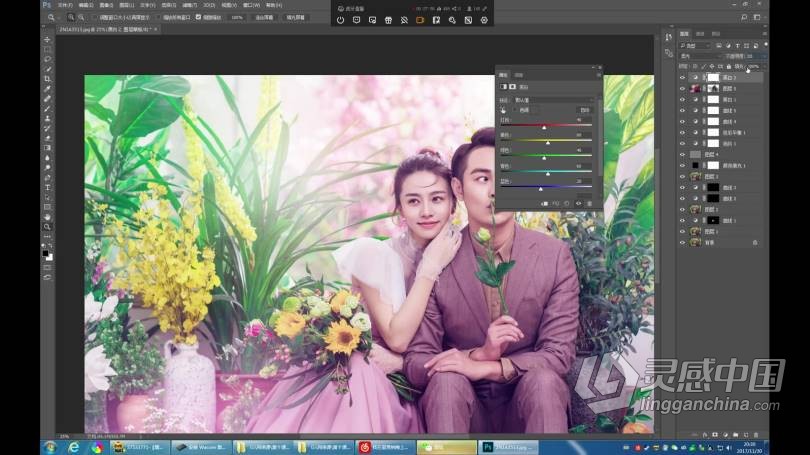Enable Zoom All Windows checkbox
Screen dimensions: 810x455
coord(158,17)
